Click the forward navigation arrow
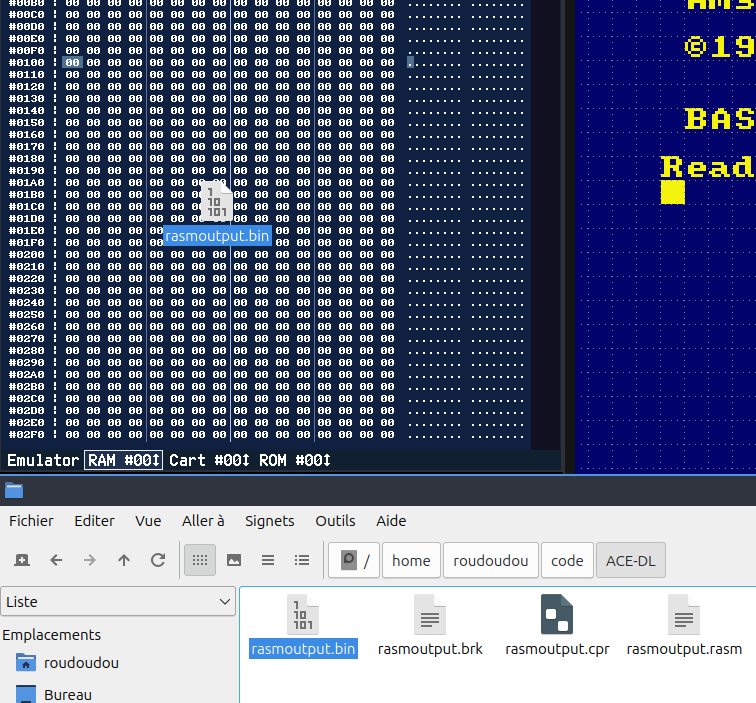 pyautogui.click(x=90, y=560)
